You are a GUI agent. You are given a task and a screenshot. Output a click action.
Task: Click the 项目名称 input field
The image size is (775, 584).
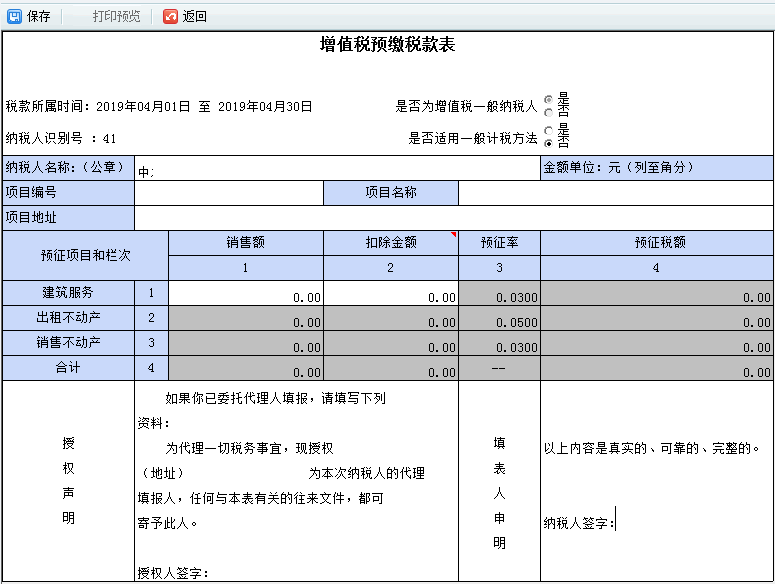click(x=615, y=193)
